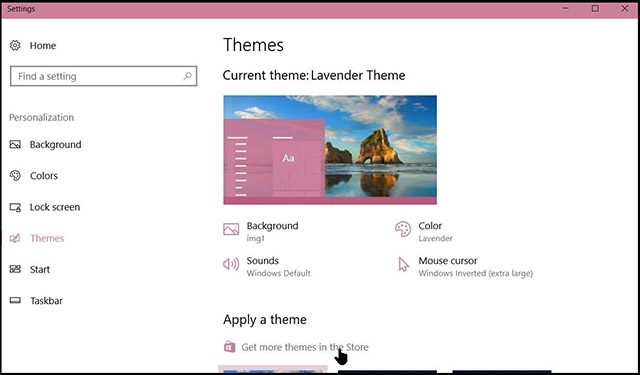Screen dimensions: 640x375
Task: Click the Lock screen icon in sidebar
Action: (x=15, y=207)
